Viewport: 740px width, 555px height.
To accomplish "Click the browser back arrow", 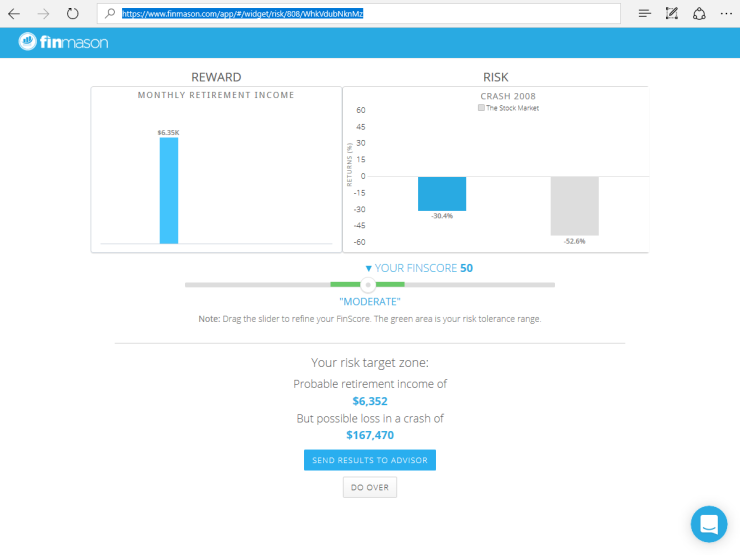I will (x=14, y=14).
